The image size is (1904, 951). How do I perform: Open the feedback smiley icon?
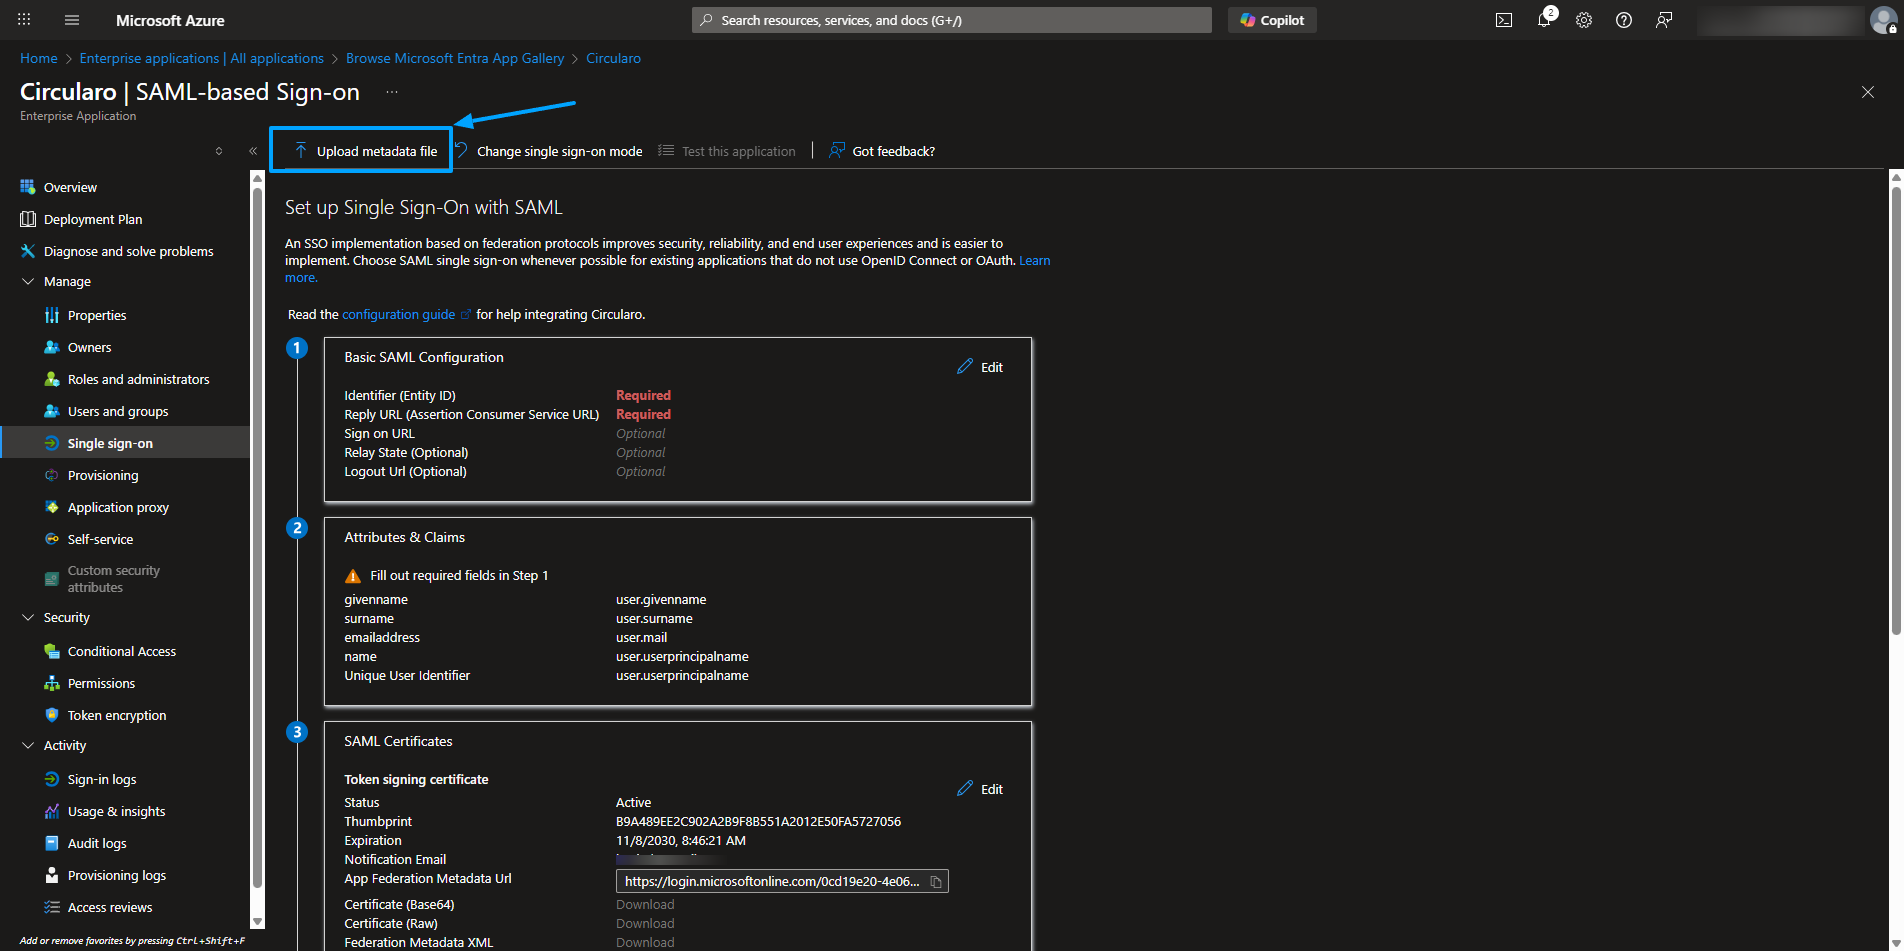pos(1663,20)
